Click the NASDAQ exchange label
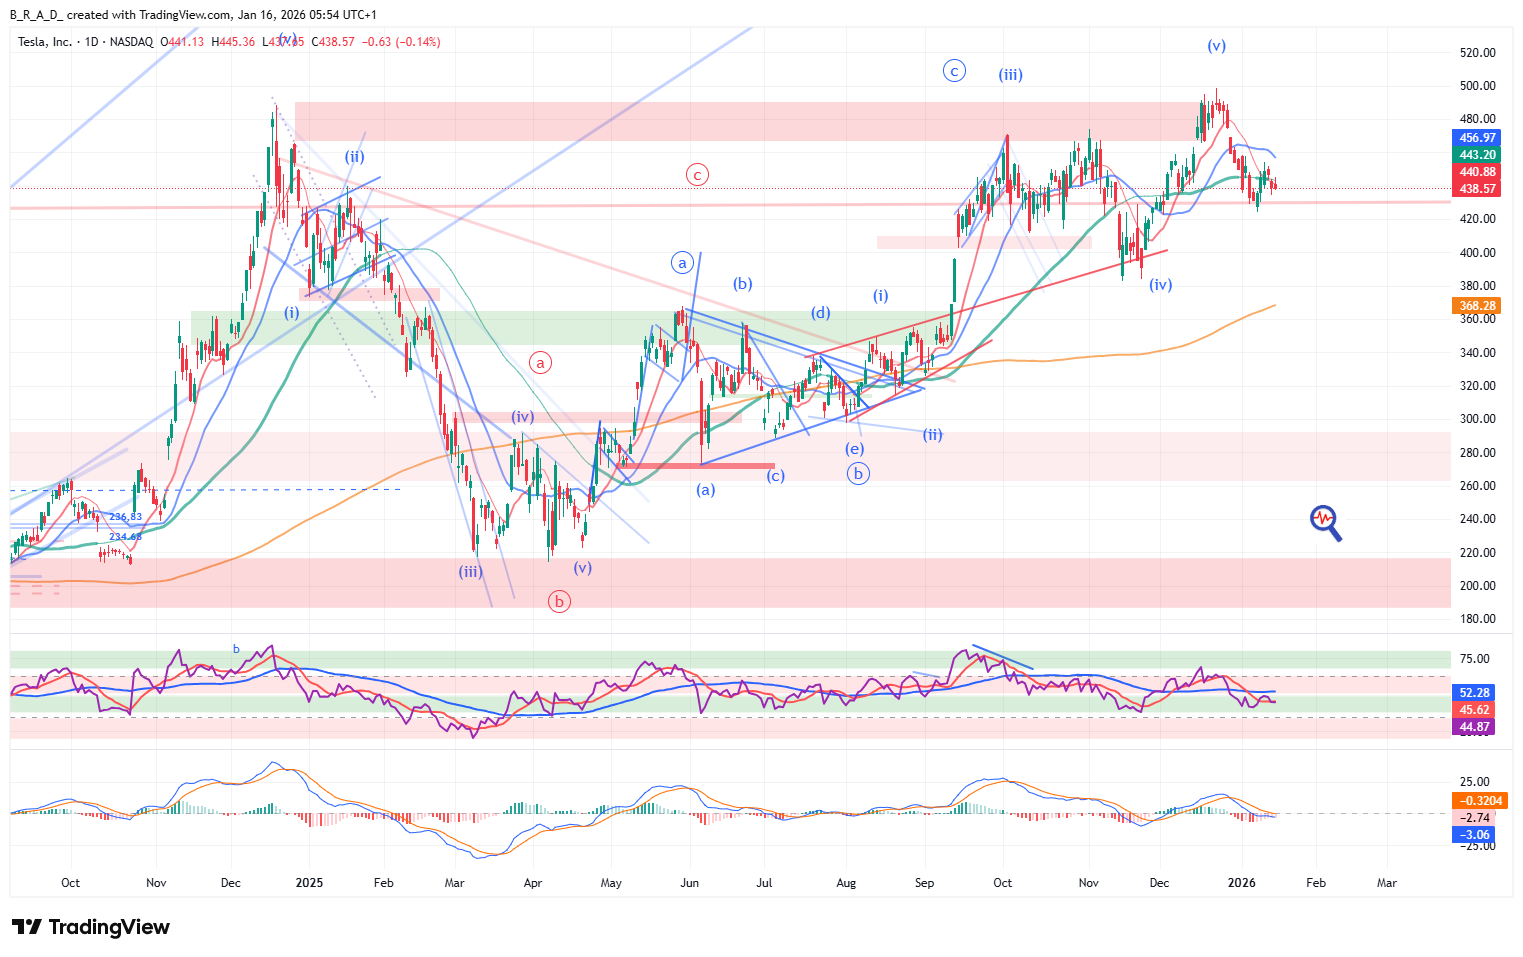 coord(131,42)
